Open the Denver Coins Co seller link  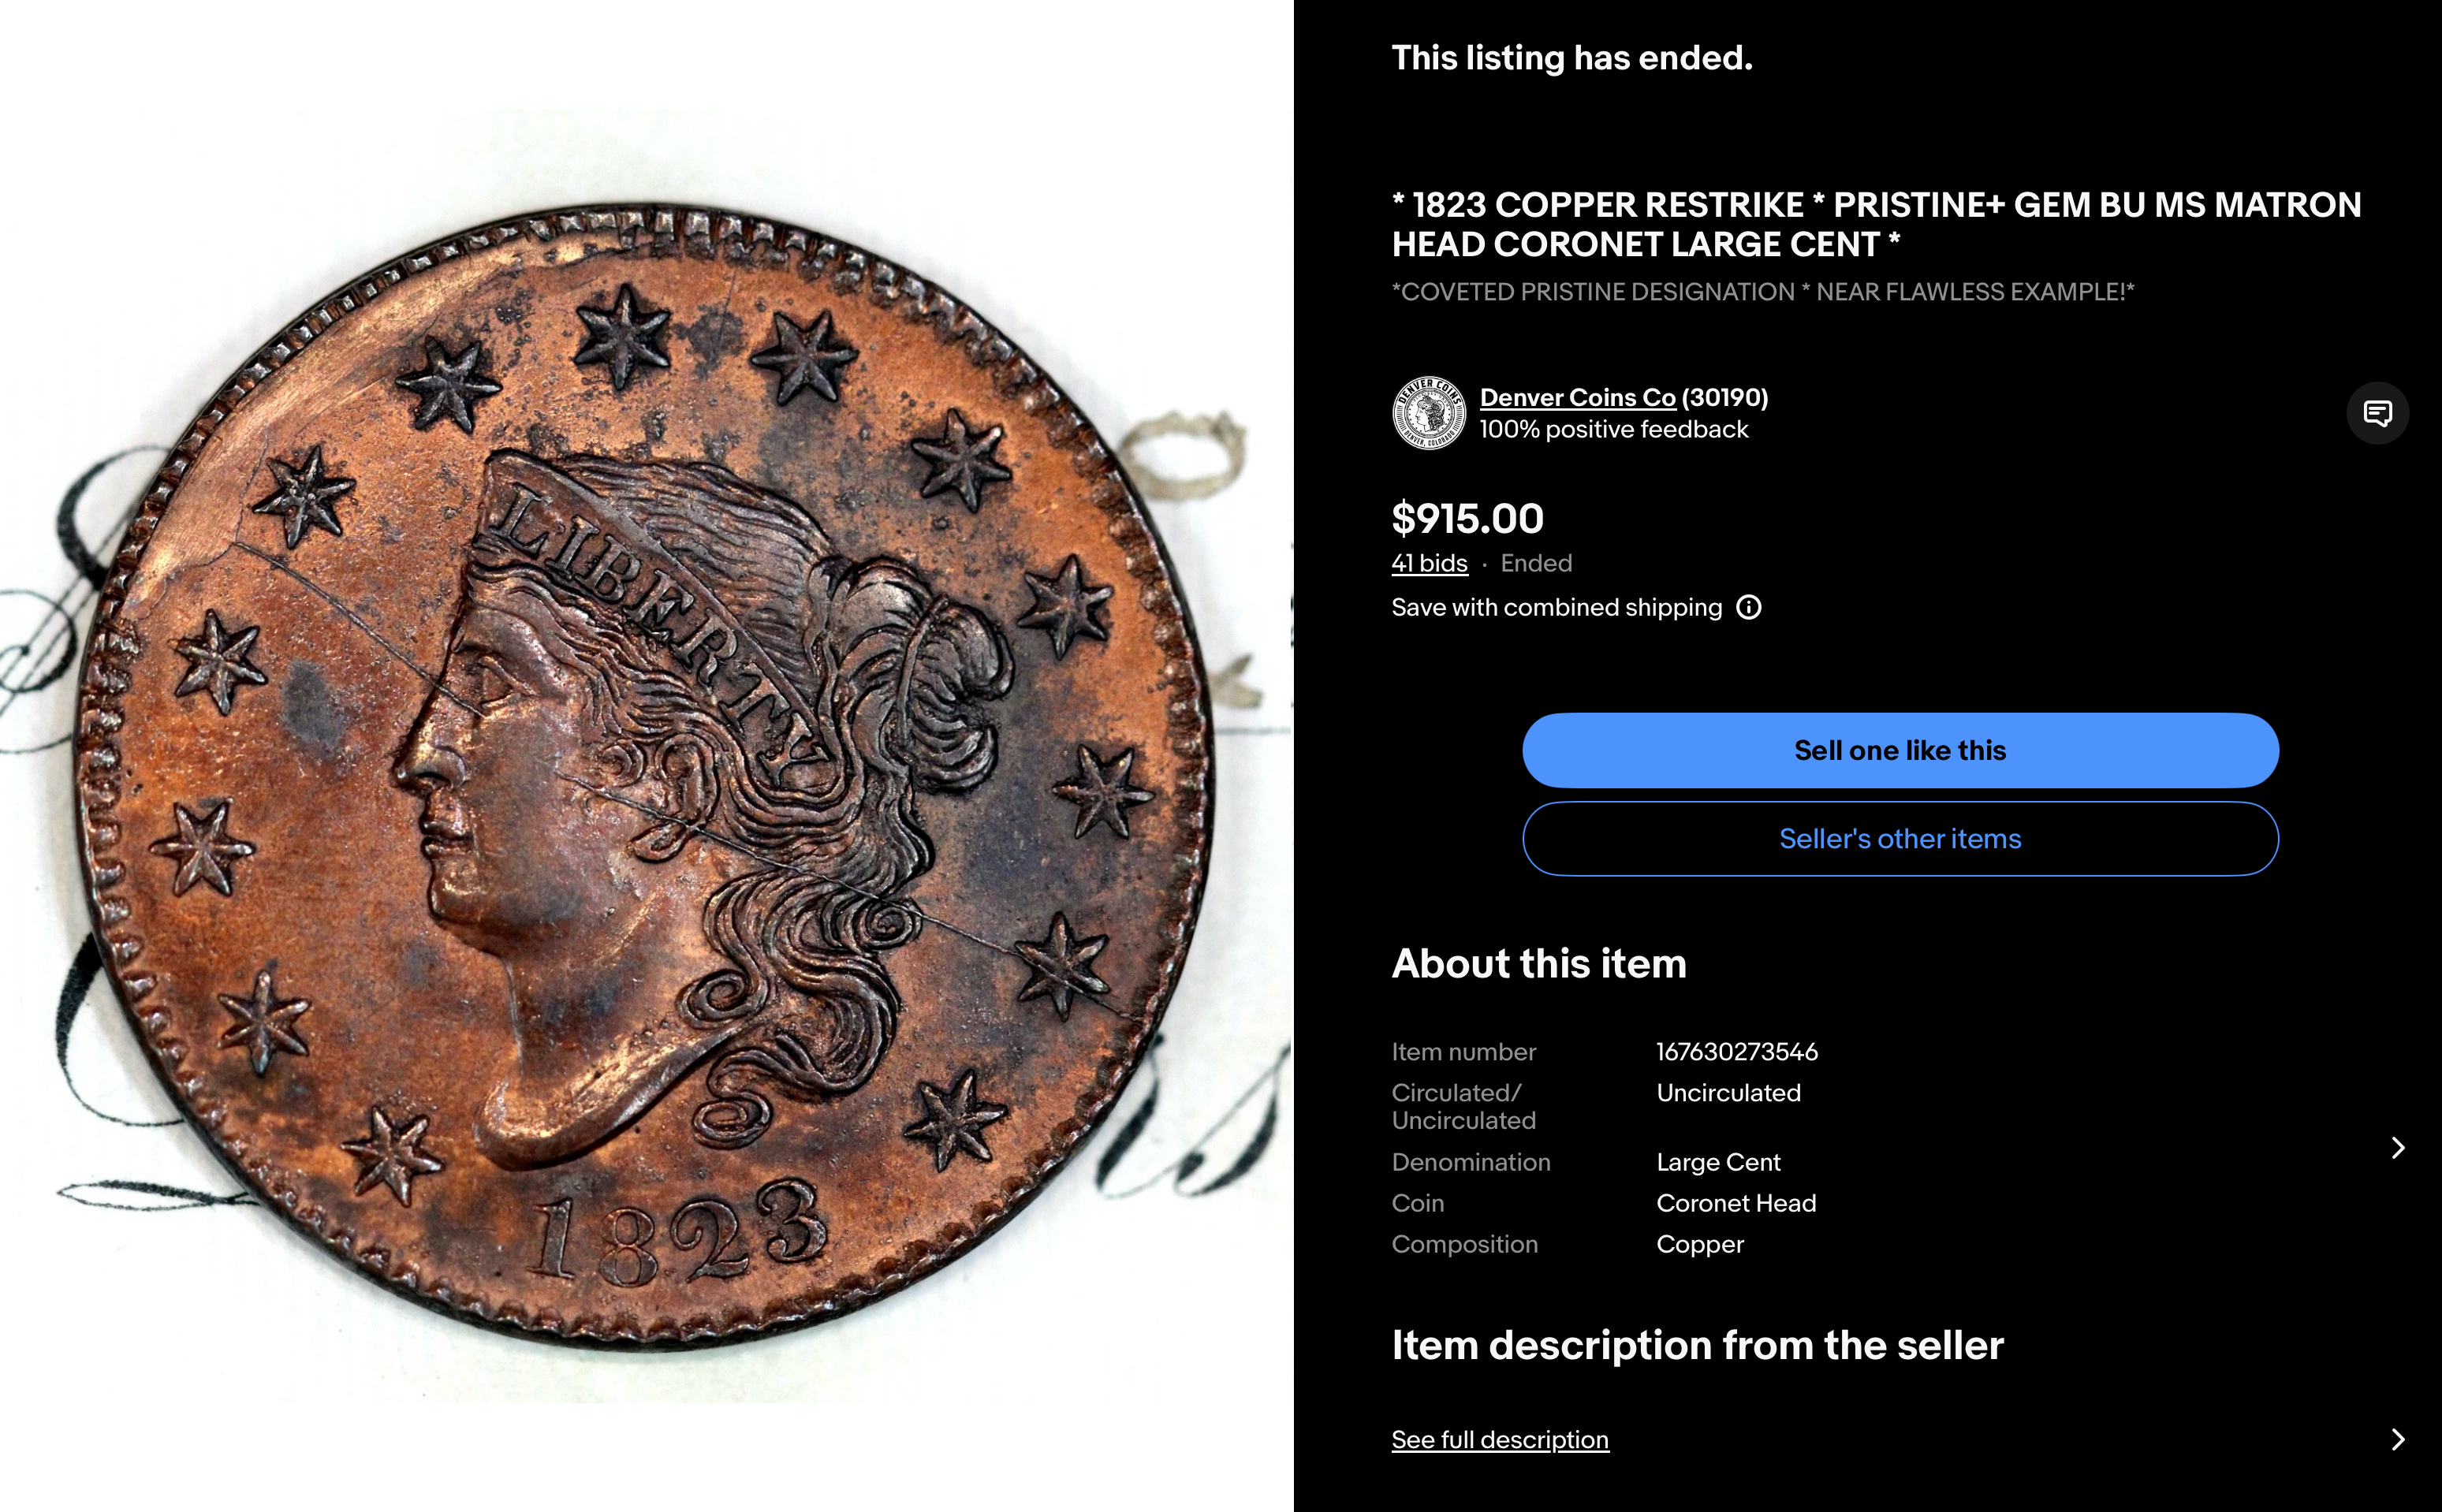[1577, 397]
